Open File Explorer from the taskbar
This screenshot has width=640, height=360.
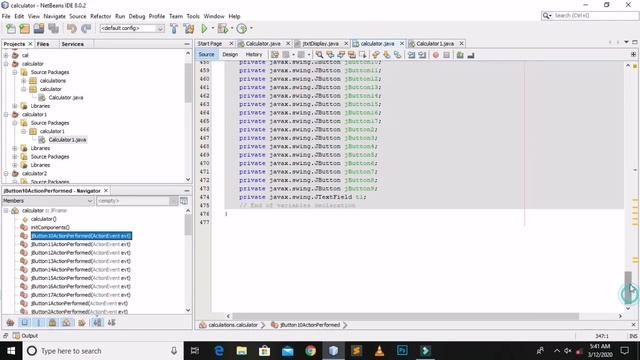pyautogui.click(x=242, y=351)
